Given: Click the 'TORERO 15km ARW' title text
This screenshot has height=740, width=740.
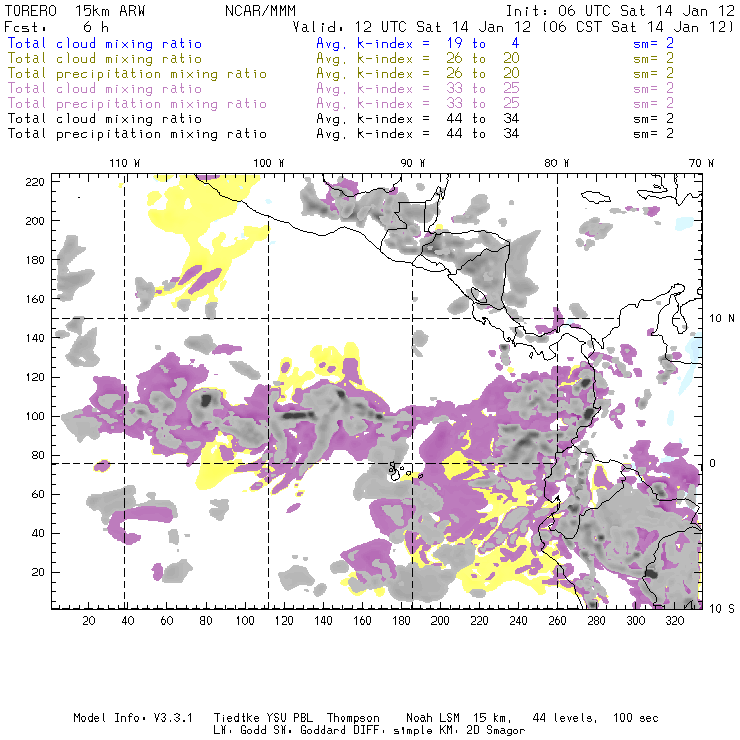Looking at the screenshot, I should (x=75, y=11).
